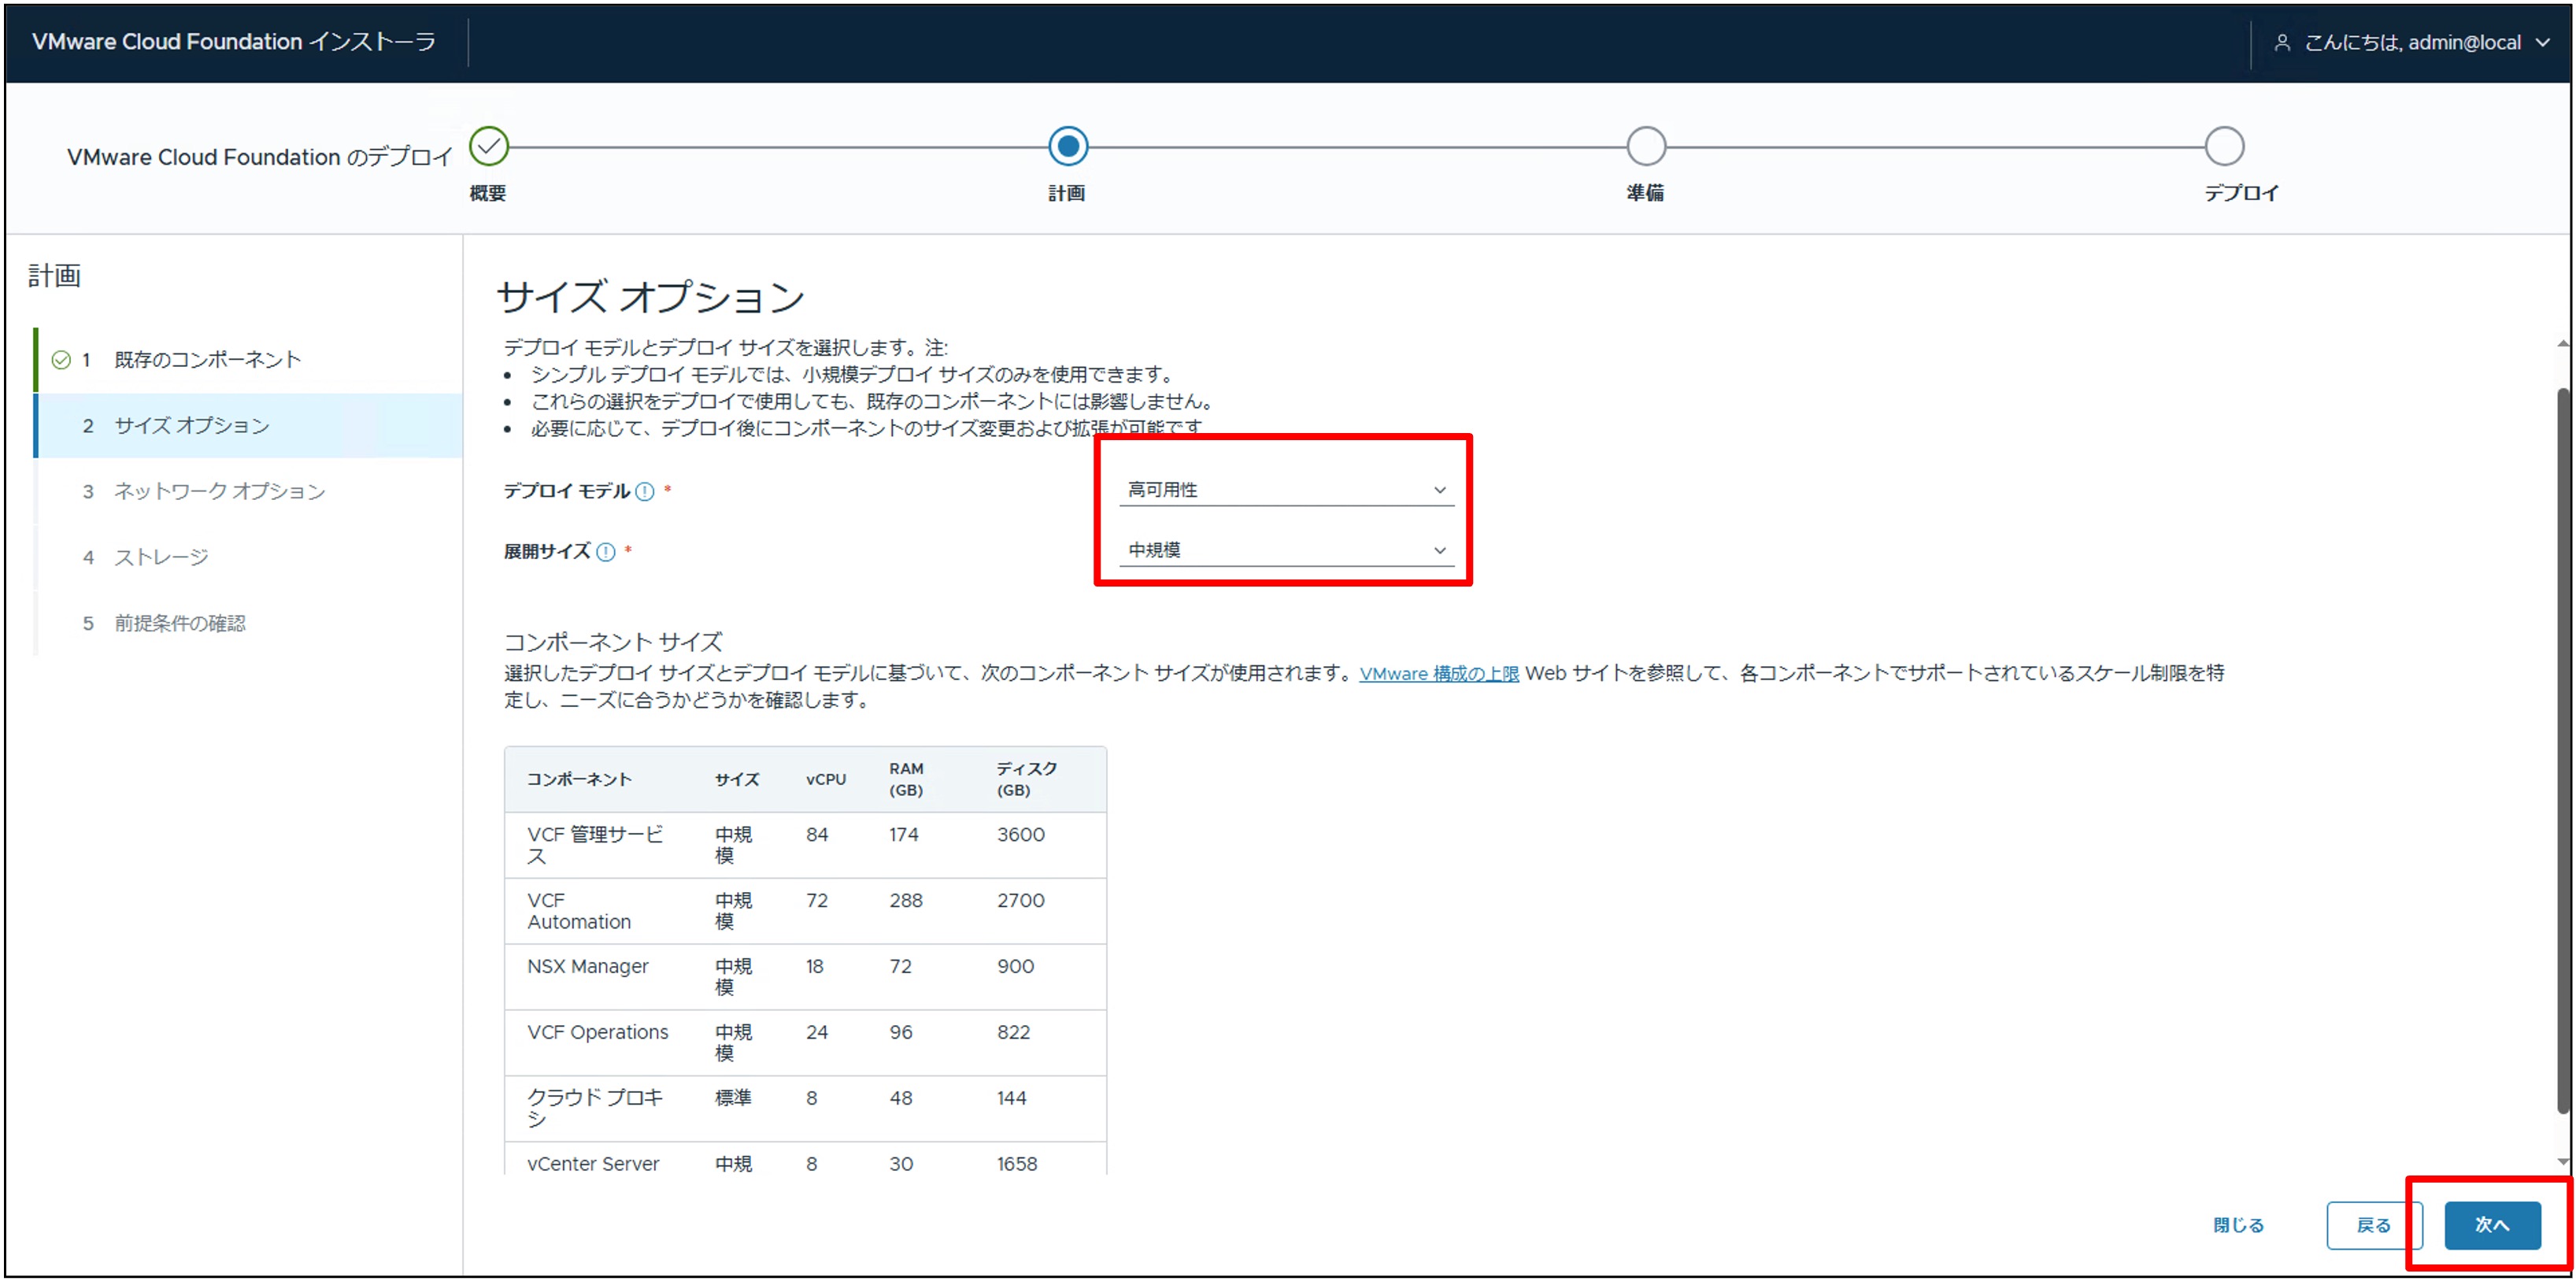Screen dimensions: 2576x1281
Task: Click the デプロイ step circle
Action: tap(2224, 147)
